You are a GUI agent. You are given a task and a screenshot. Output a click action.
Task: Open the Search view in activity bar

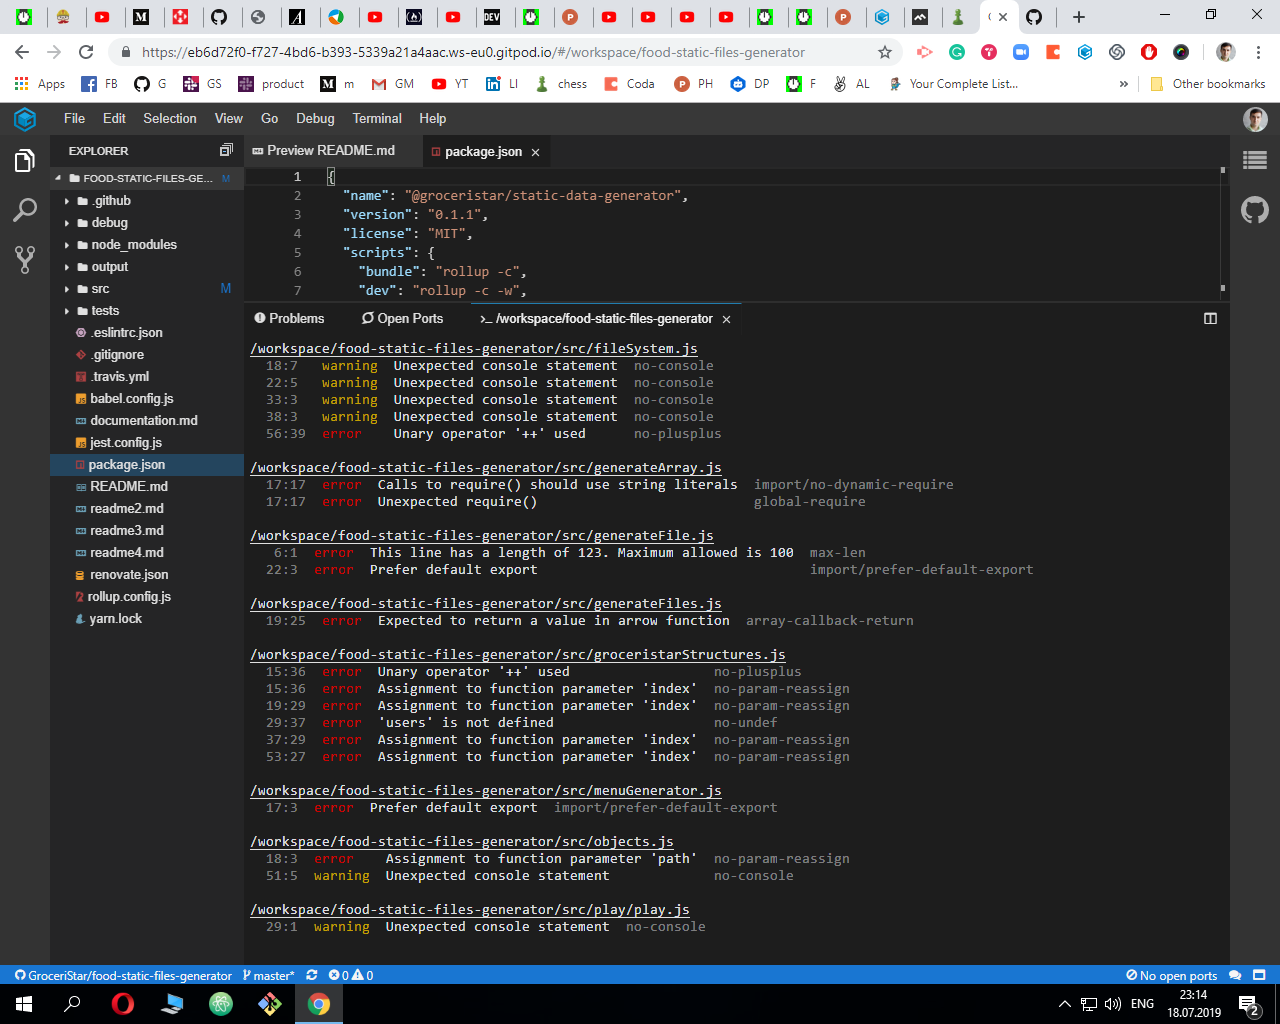(25, 210)
